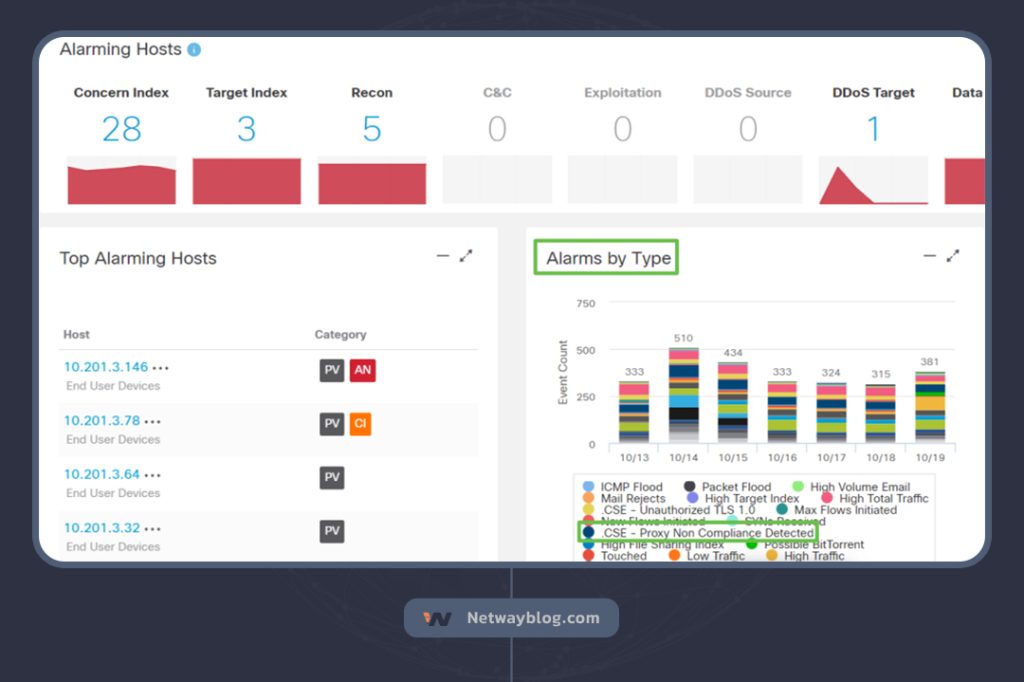Expand Top Alarming Hosts to full view
Image resolution: width=1024 pixels, height=682 pixels.
point(466,256)
